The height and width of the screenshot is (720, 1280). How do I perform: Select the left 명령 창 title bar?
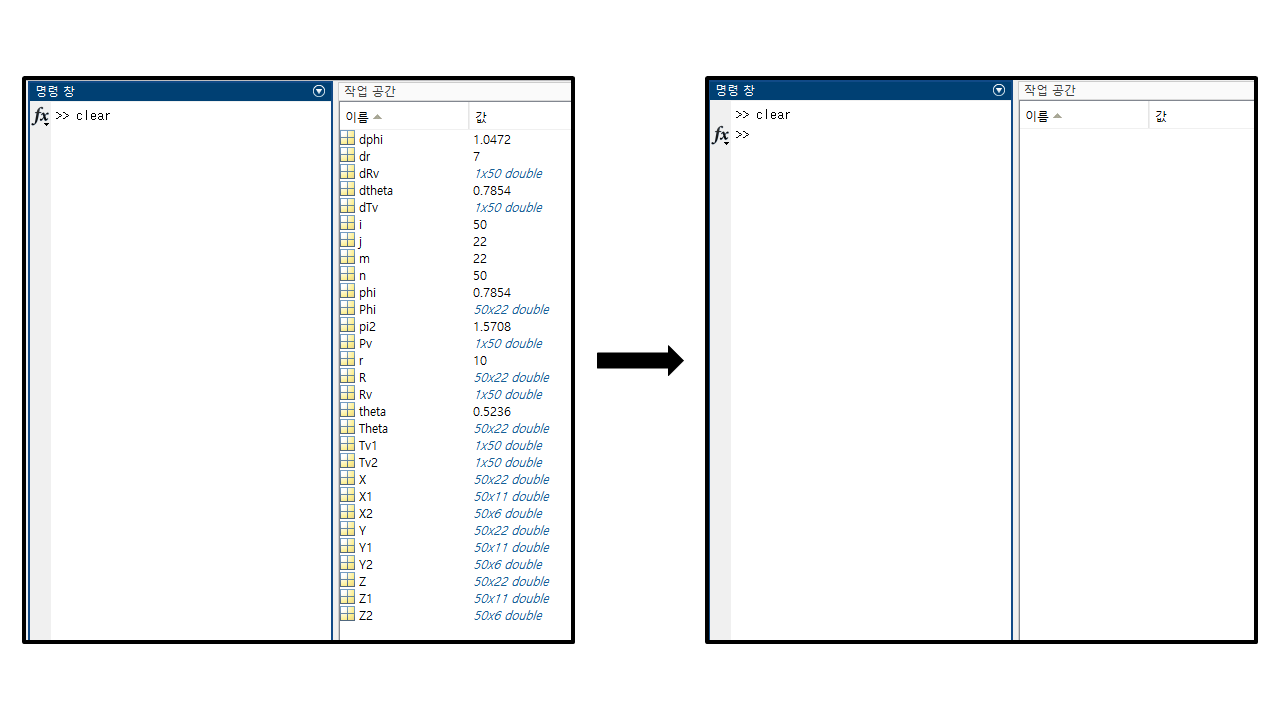(x=180, y=91)
